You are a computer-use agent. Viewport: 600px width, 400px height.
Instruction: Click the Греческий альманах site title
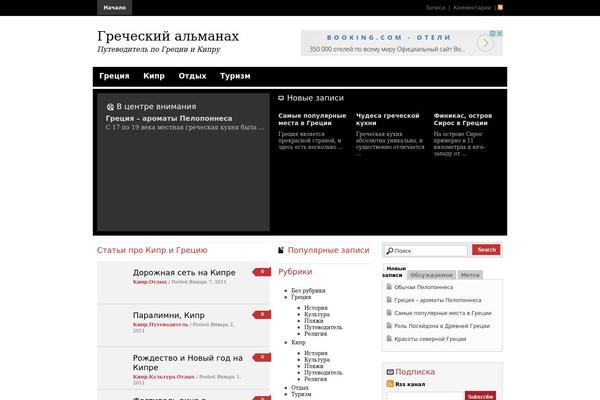tap(168, 36)
